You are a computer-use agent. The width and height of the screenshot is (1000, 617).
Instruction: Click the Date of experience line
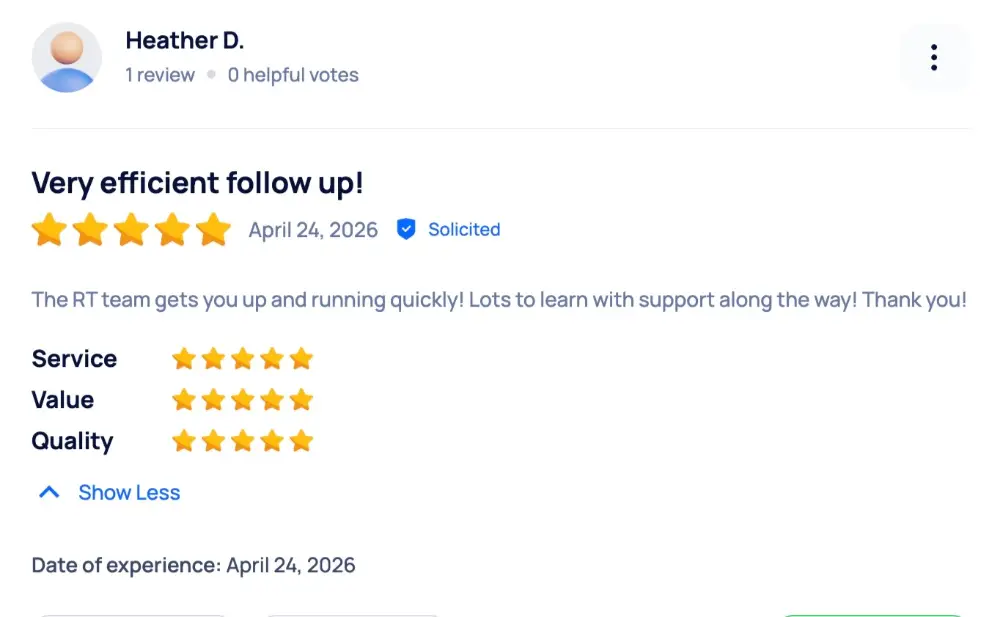click(x=193, y=565)
